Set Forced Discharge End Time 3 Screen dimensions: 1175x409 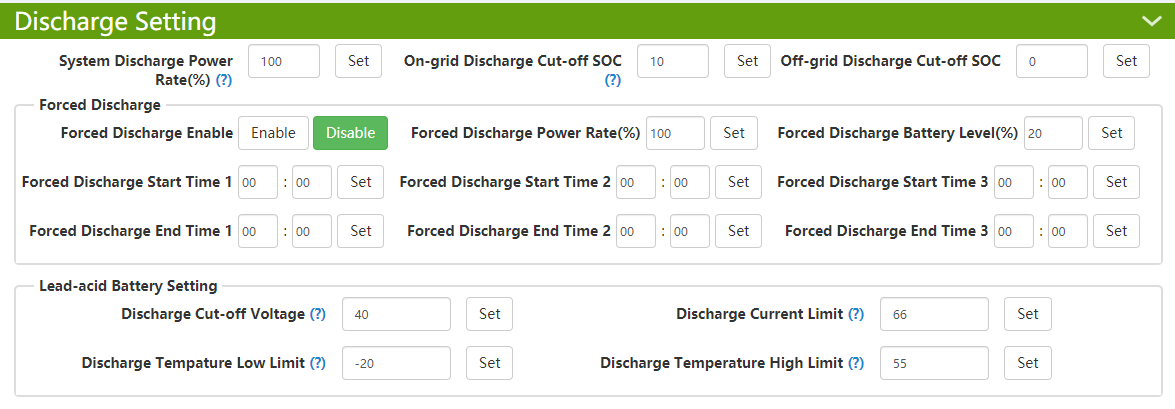click(x=1117, y=231)
